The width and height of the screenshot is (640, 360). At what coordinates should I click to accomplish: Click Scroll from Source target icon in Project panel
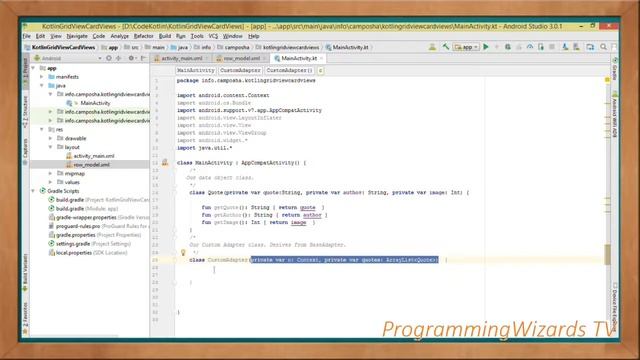109,58
